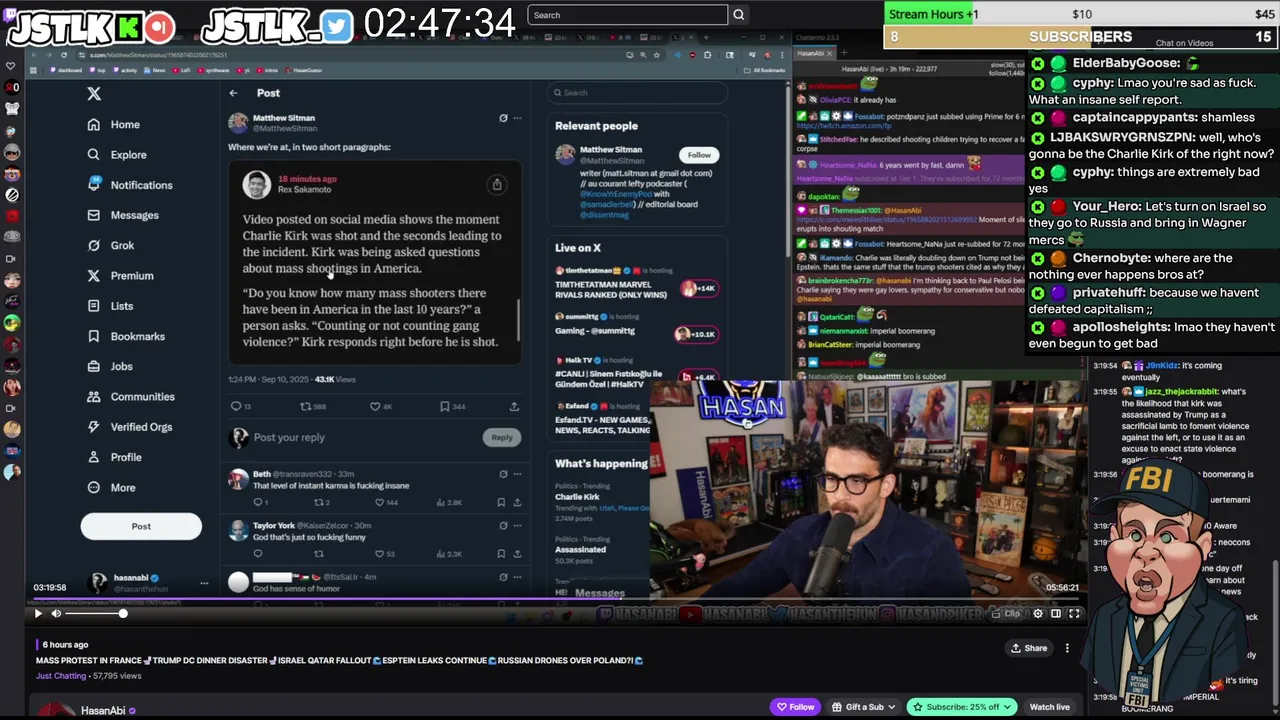Image resolution: width=1280 pixels, height=720 pixels.
Task: Open Messages in X sidebar
Action: tap(122, 215)
